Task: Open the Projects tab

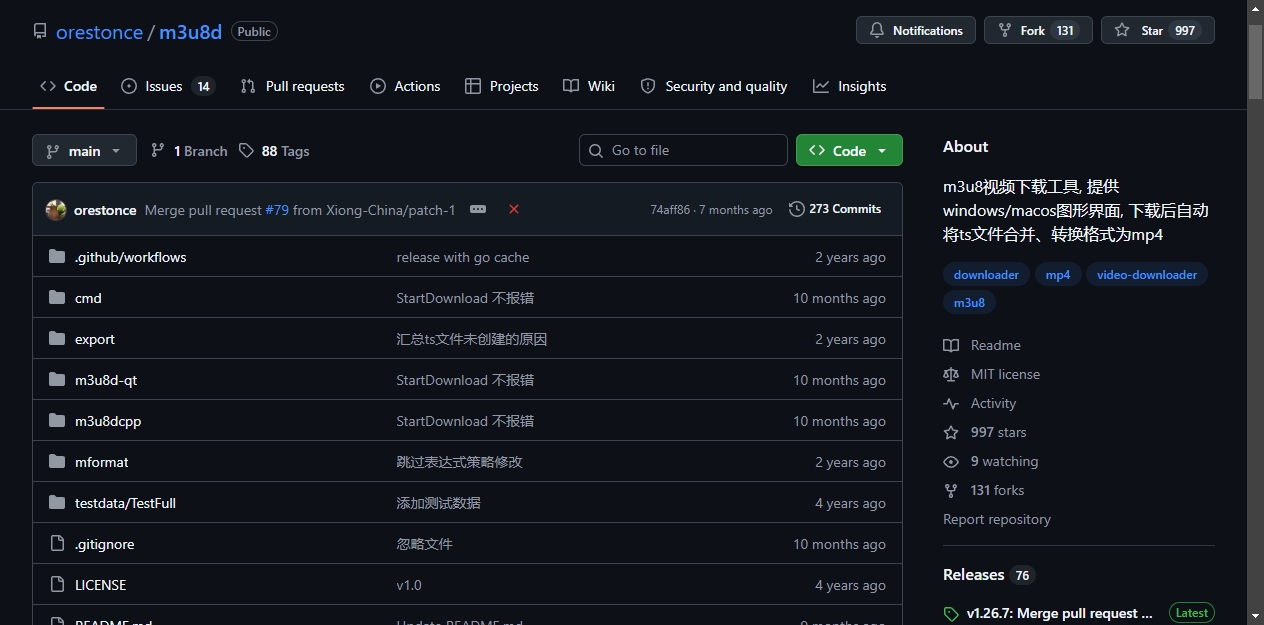Action: [502, 86]
